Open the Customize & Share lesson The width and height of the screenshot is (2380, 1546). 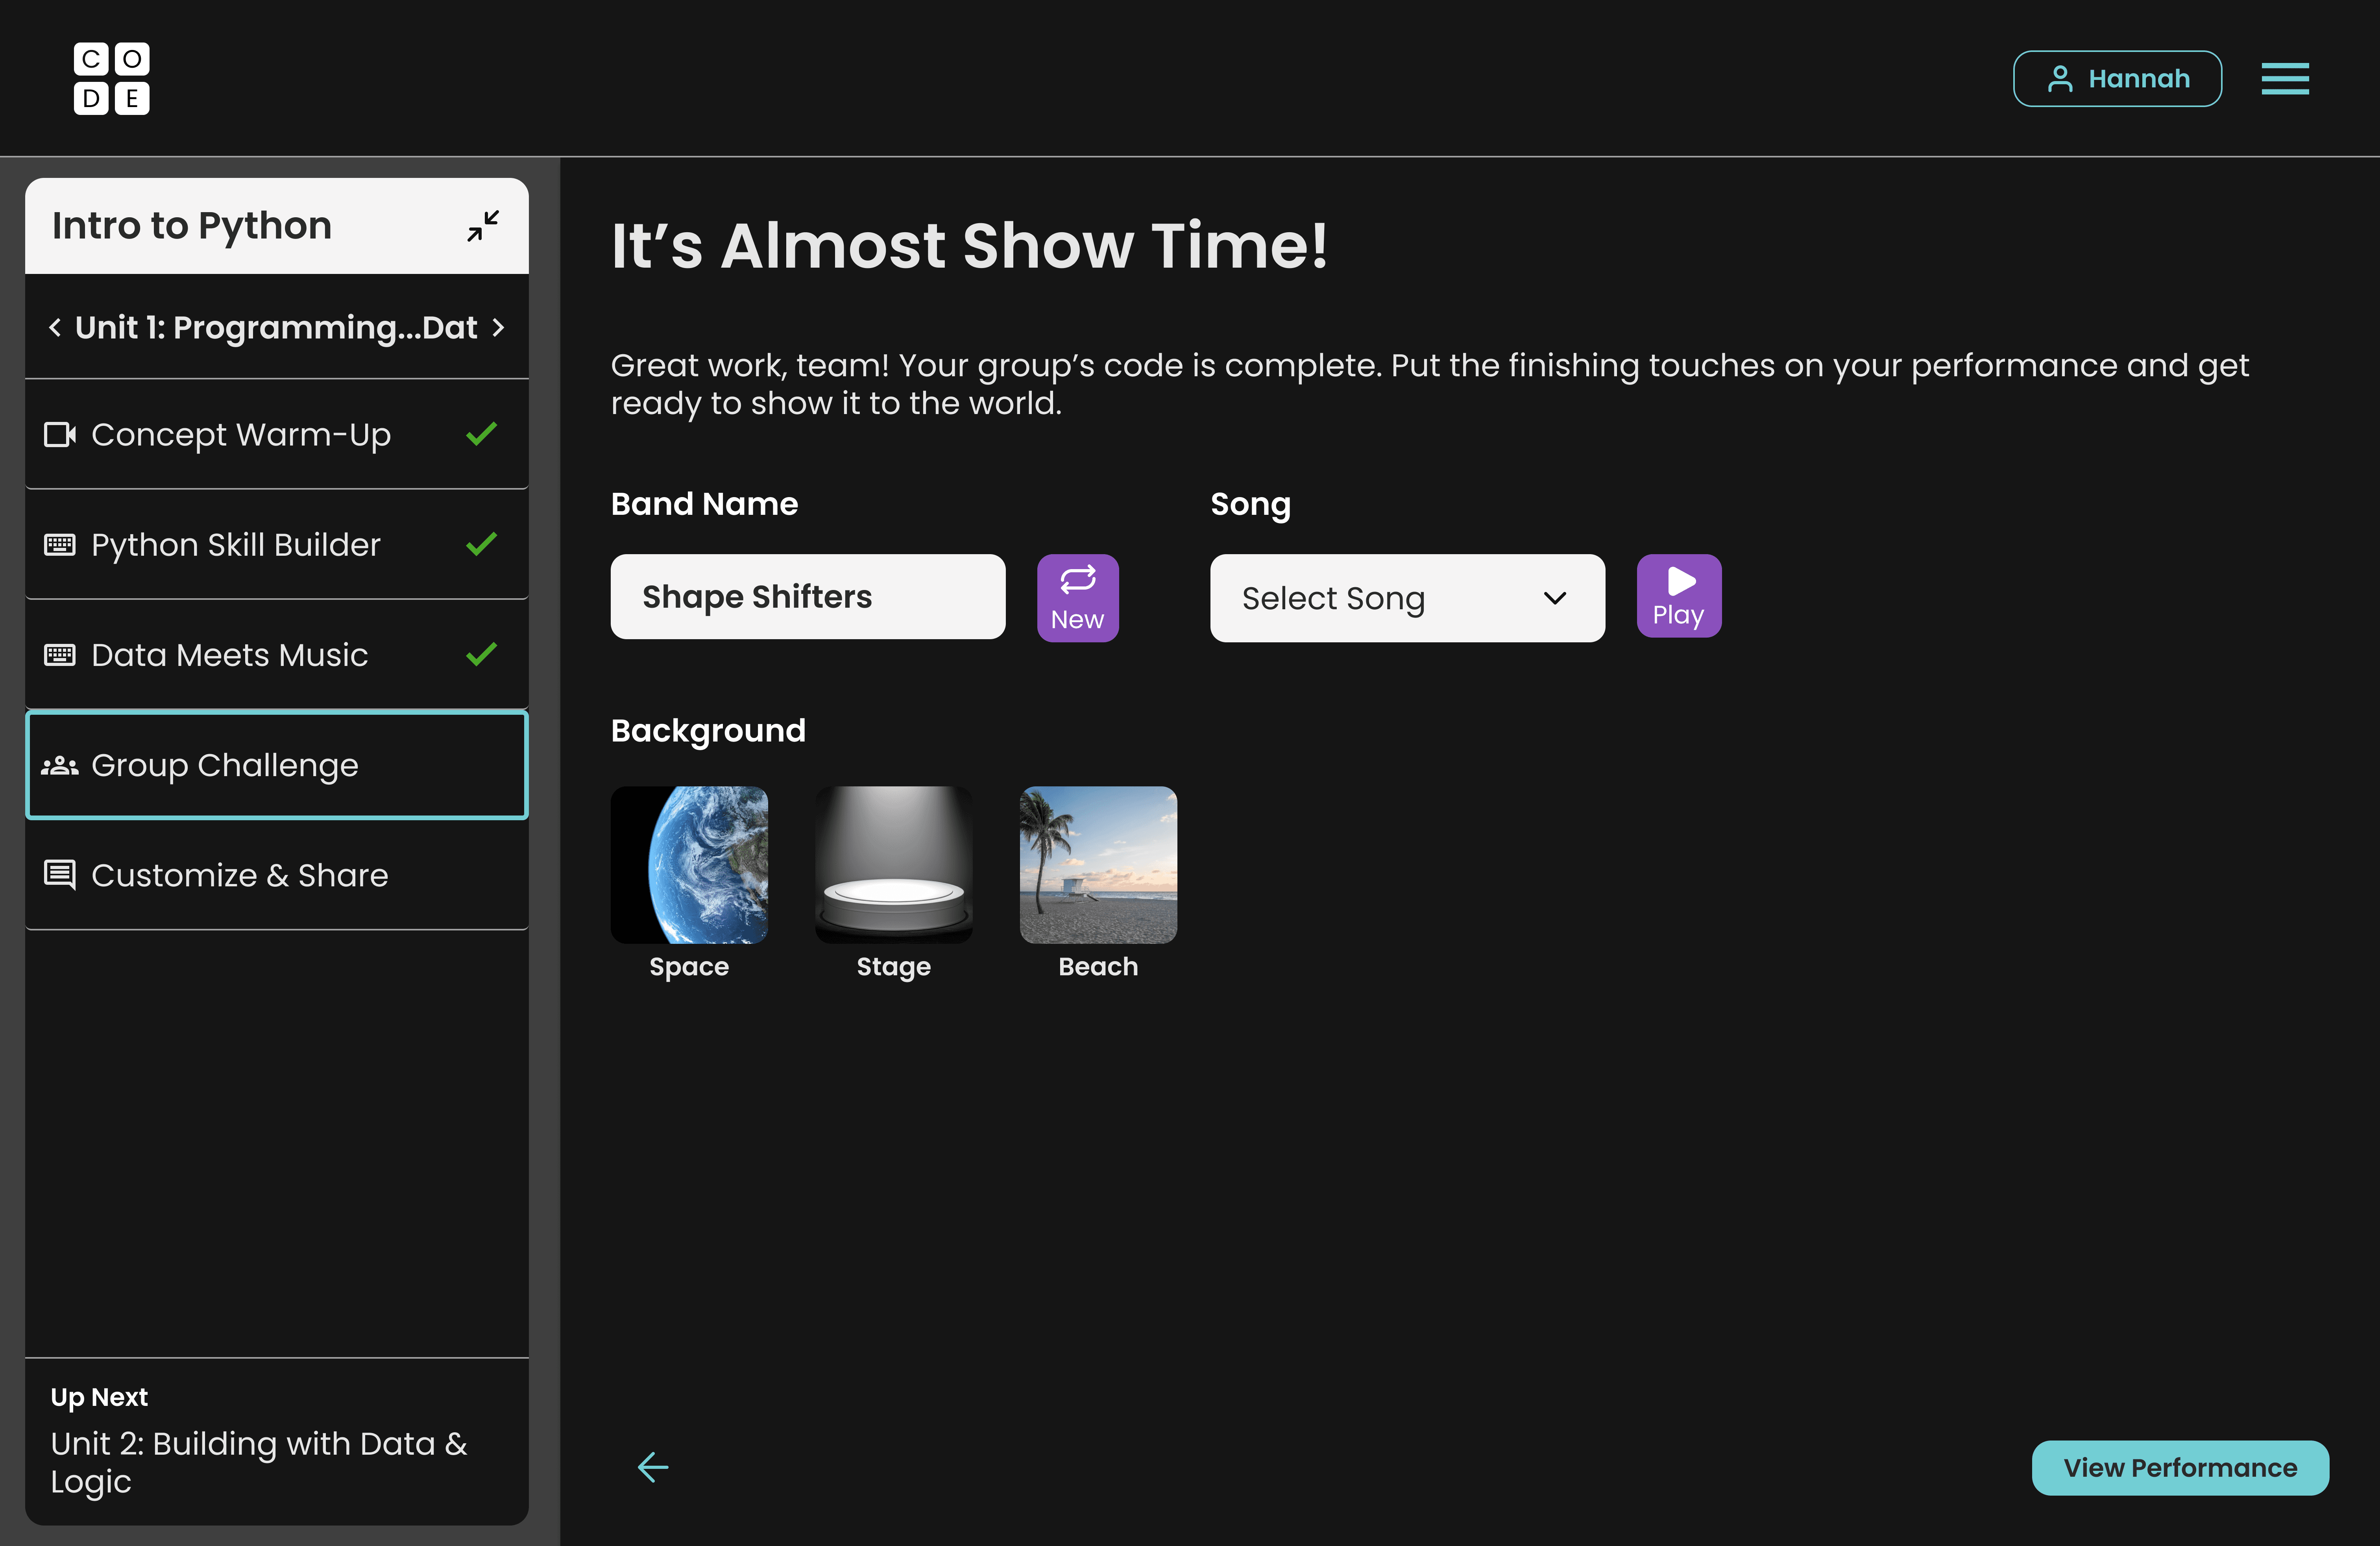[239, 875]
